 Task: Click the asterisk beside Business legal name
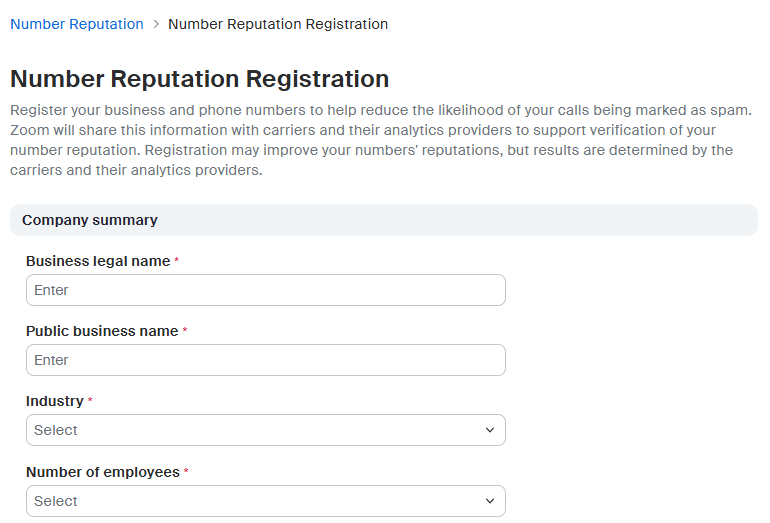tap(177, 261)
